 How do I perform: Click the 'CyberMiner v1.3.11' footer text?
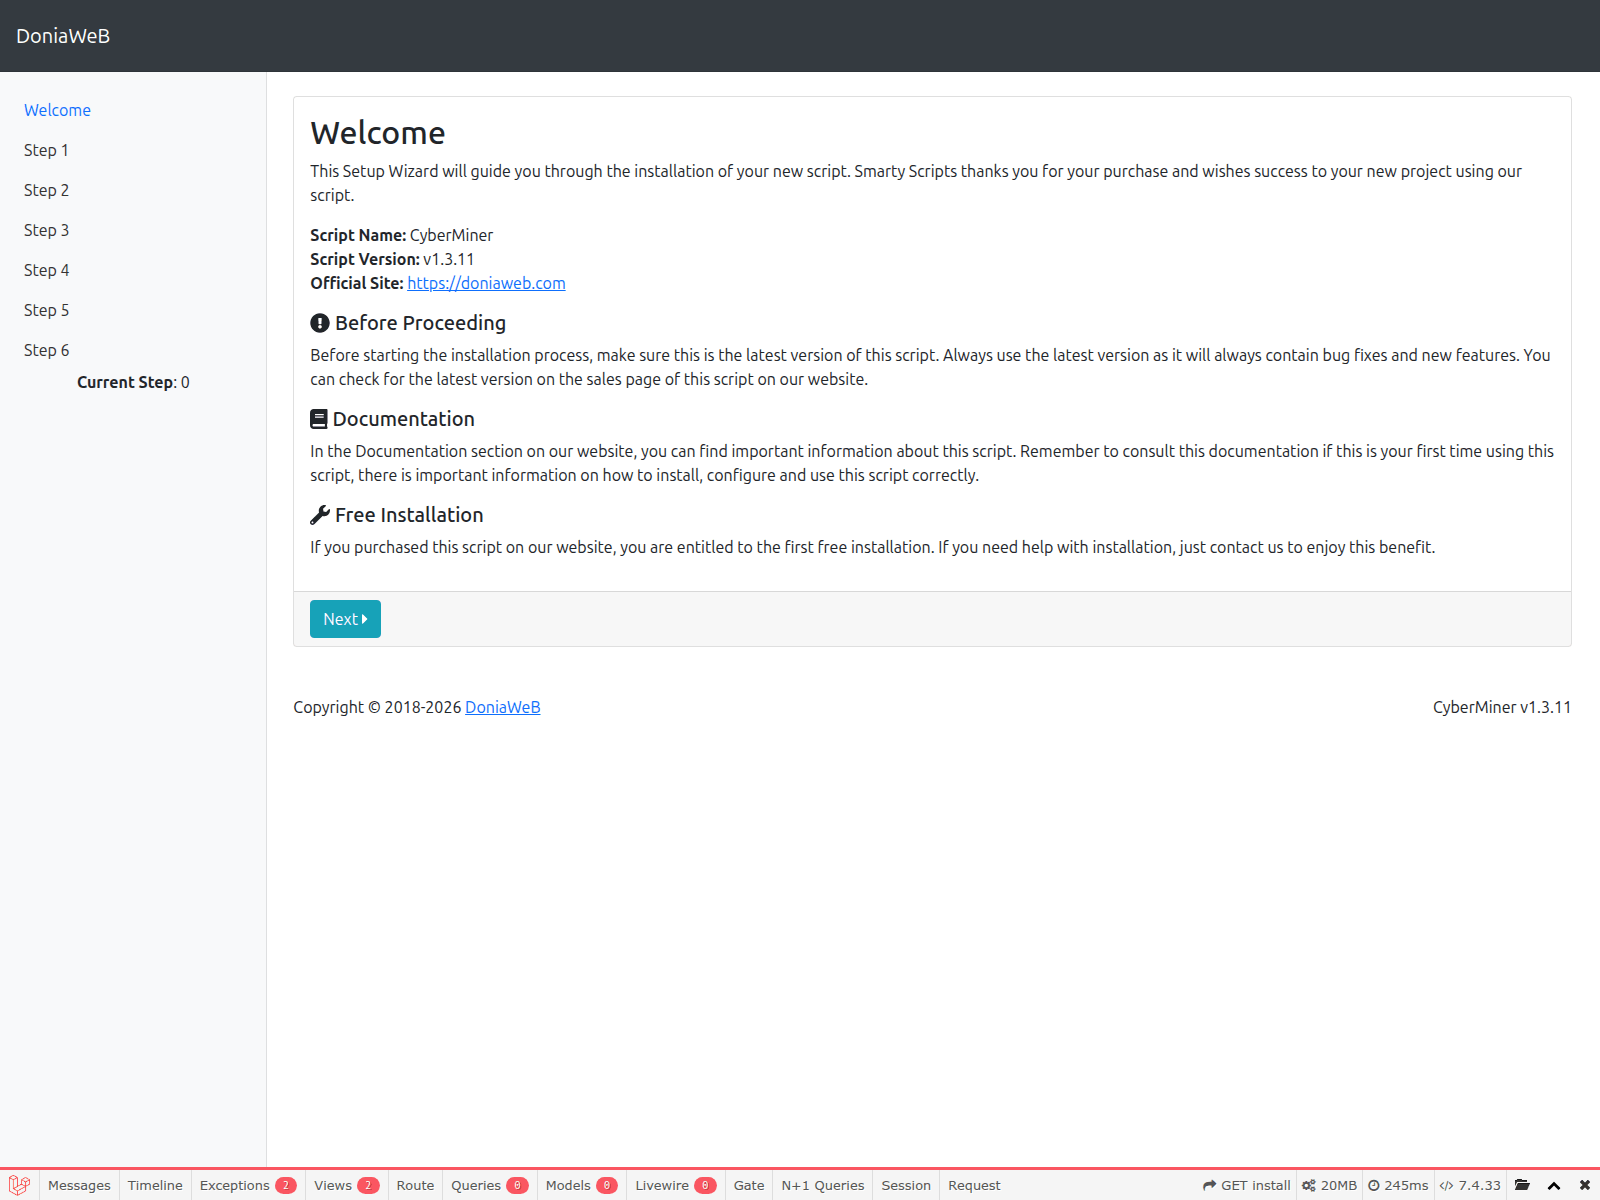(1502, 707)
